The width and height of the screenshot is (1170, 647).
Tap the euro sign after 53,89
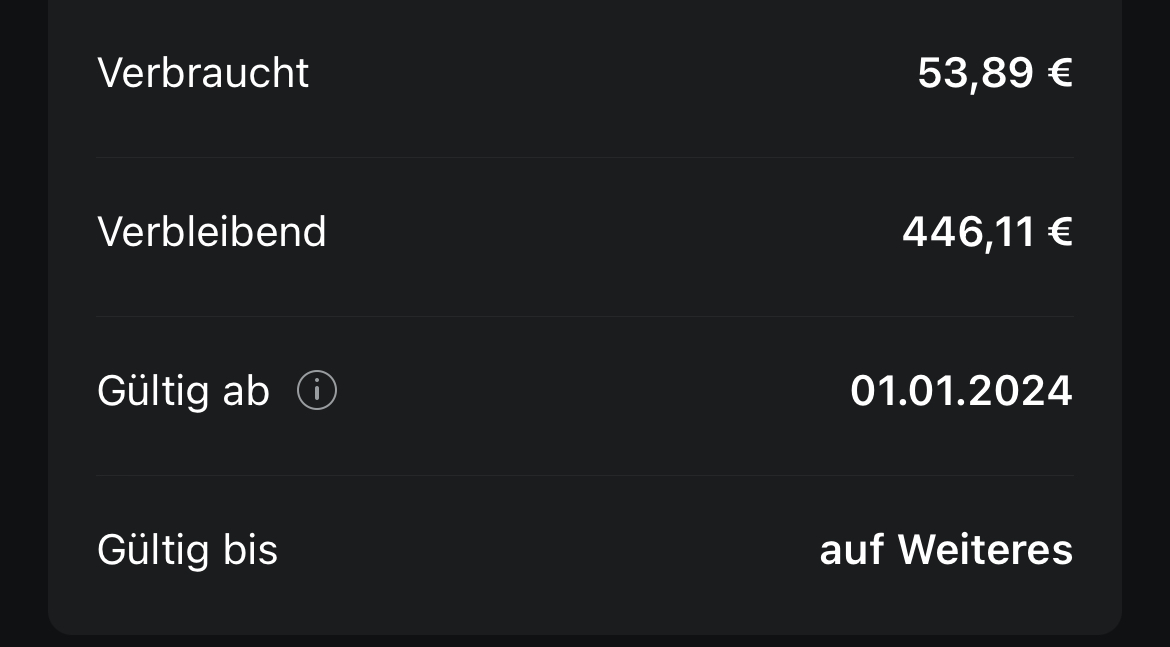click(x=1060, y=73)
